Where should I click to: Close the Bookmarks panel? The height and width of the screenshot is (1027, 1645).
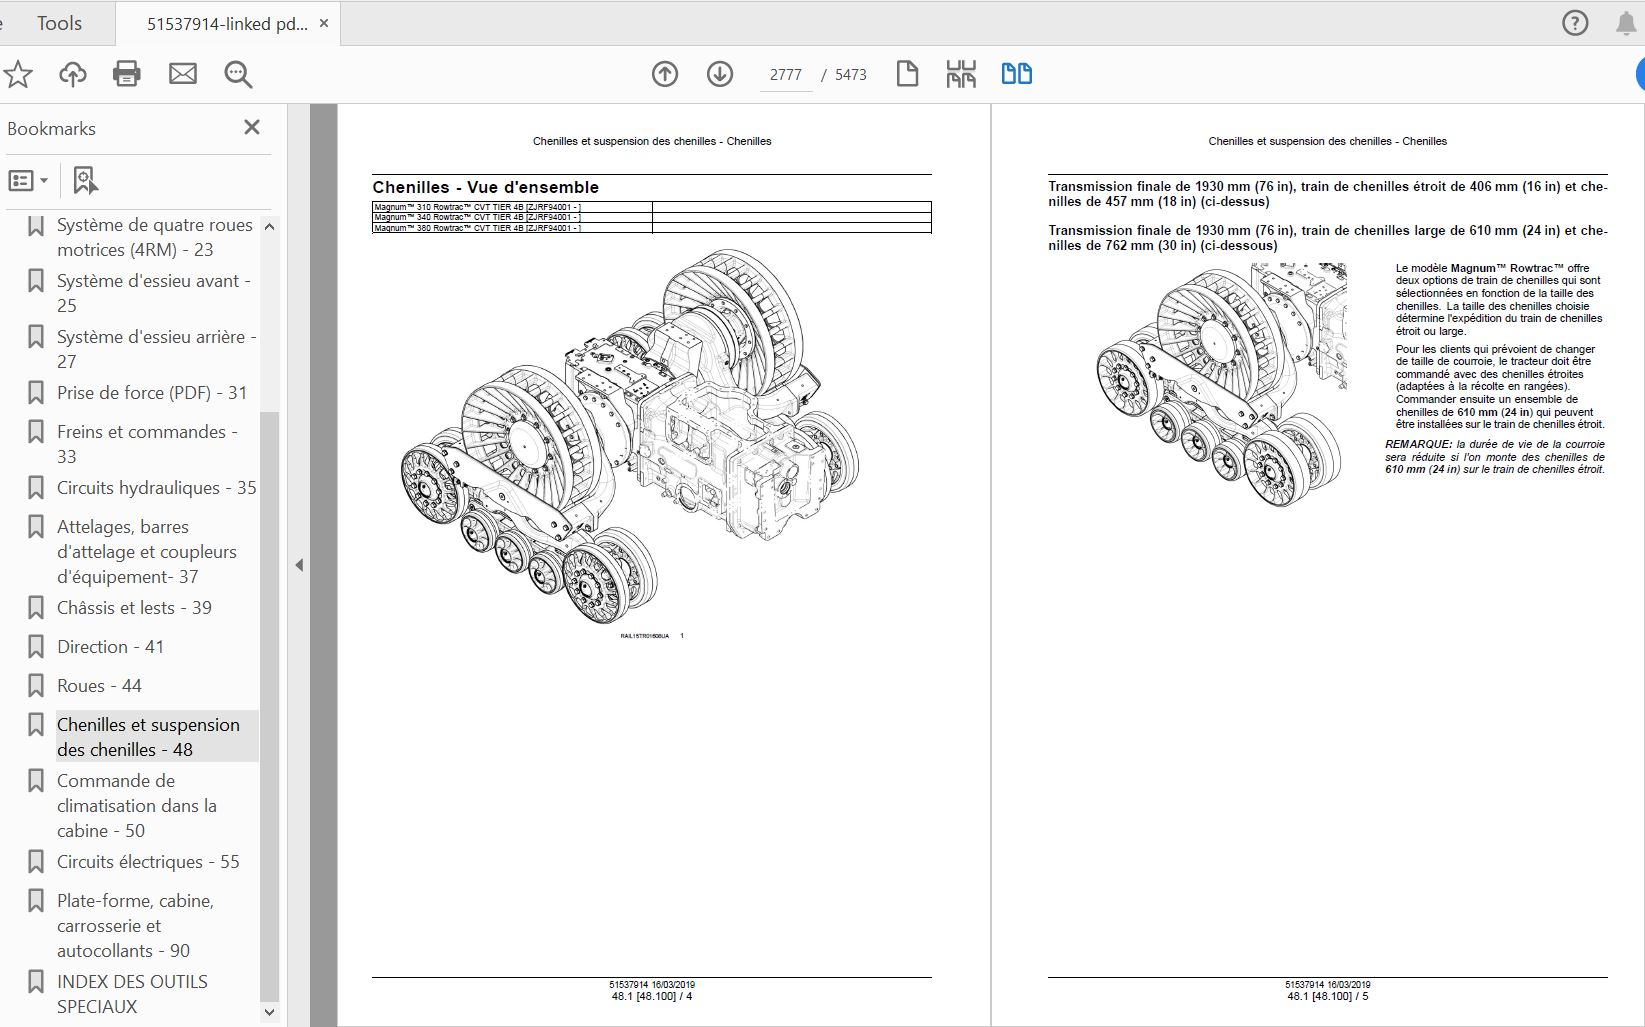click(x=252, y=127)
